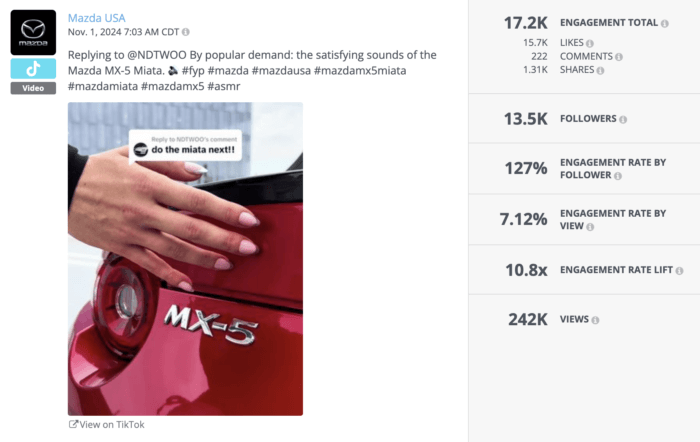Click the post caption text

click(252, 71)
